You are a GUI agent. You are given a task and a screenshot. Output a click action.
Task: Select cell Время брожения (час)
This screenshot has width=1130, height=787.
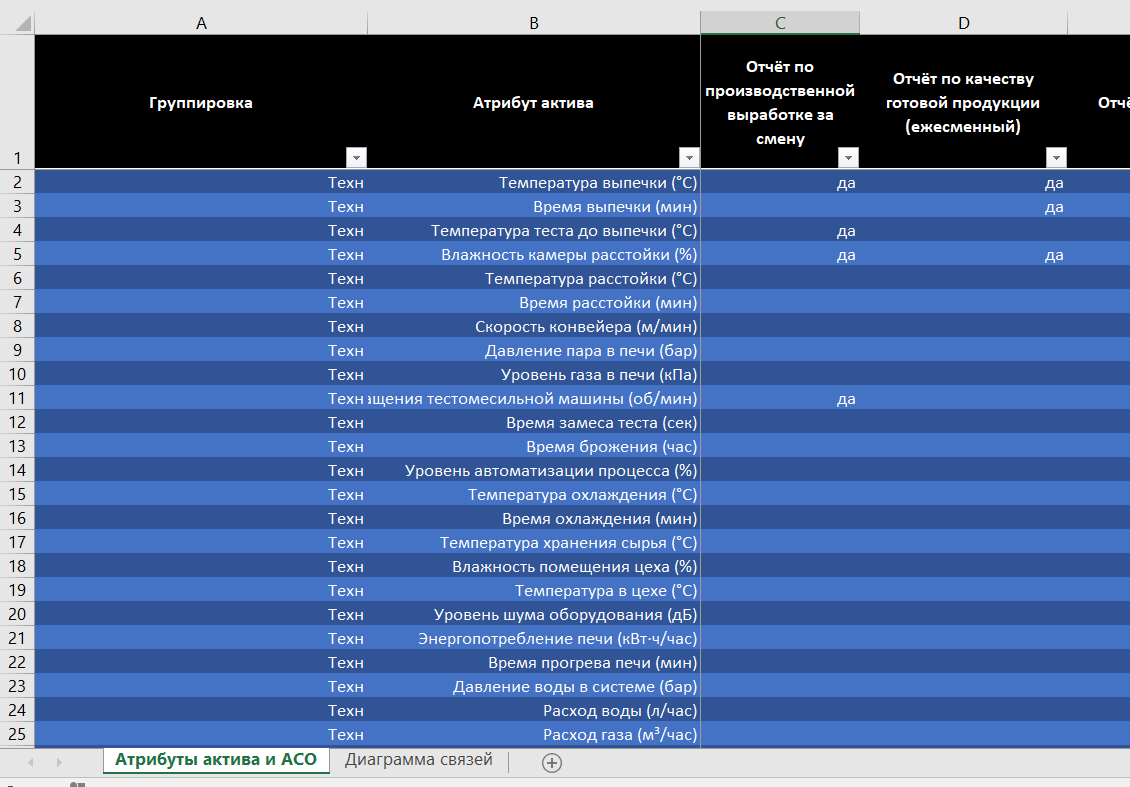[x=534, y=446]
